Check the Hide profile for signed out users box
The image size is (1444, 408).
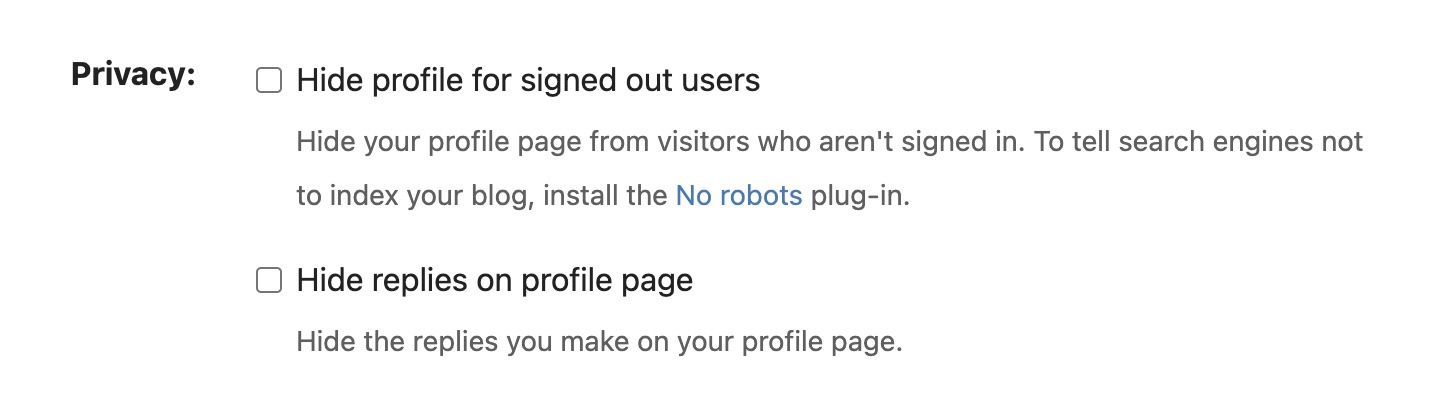pos(269,80)
